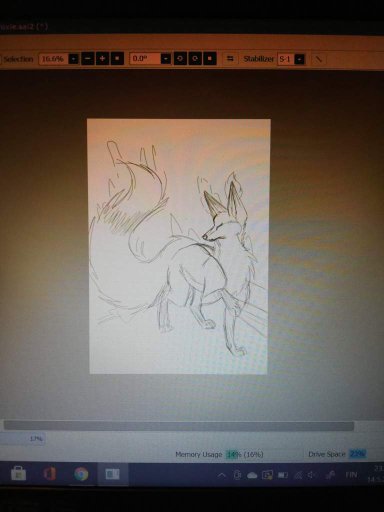Rotate the canvas counterclockwise
Screen dimensions: 384x512
point(180,59)
